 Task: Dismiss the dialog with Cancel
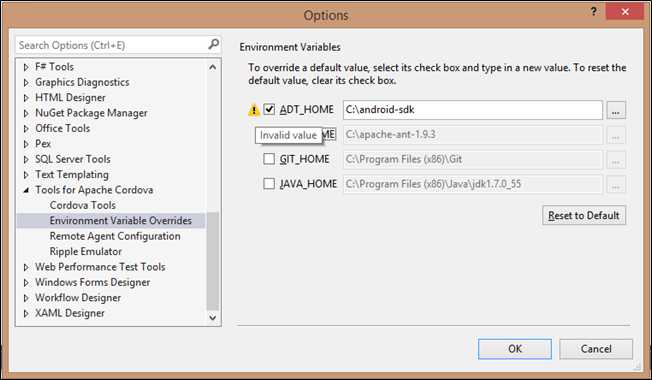[x=596, y=349]
